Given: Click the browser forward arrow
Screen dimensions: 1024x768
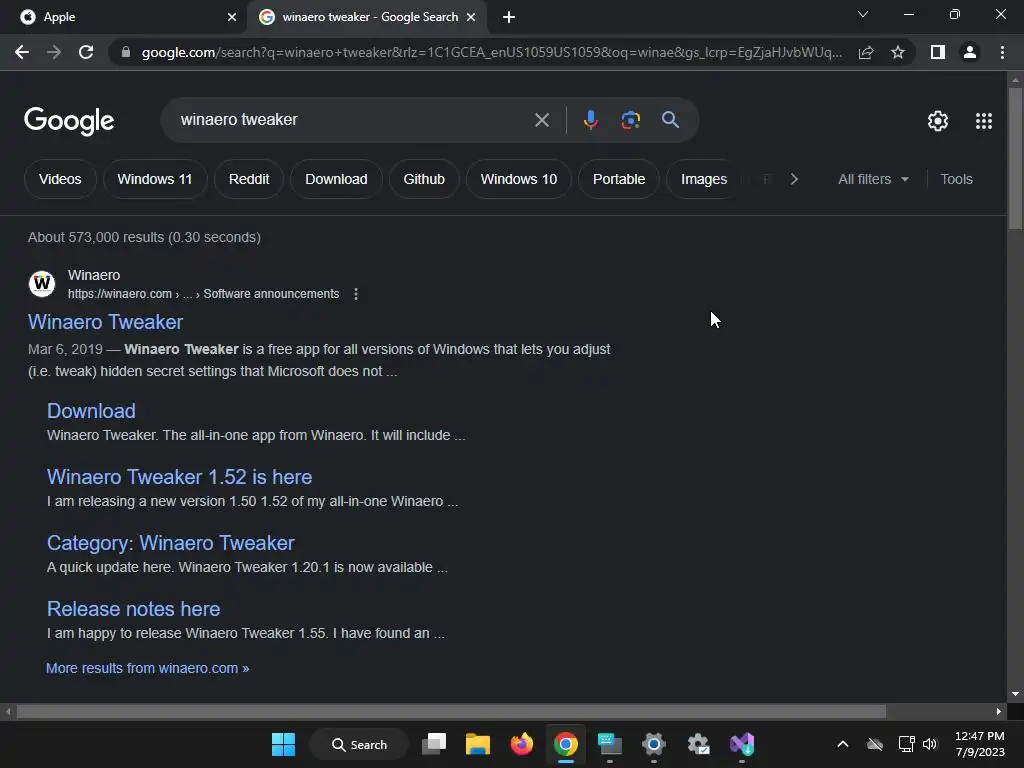Looking at the screenshot, I should click(x=54, y=52).
